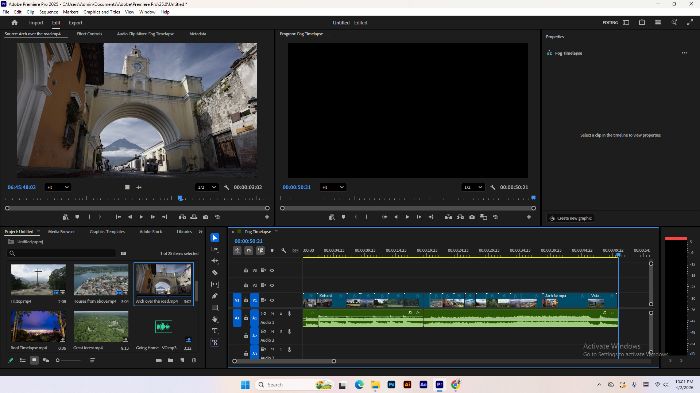Screen dimensions: 700x393
Task: Toggle Snap in the timeline
Action: click(x=249, y=251)
